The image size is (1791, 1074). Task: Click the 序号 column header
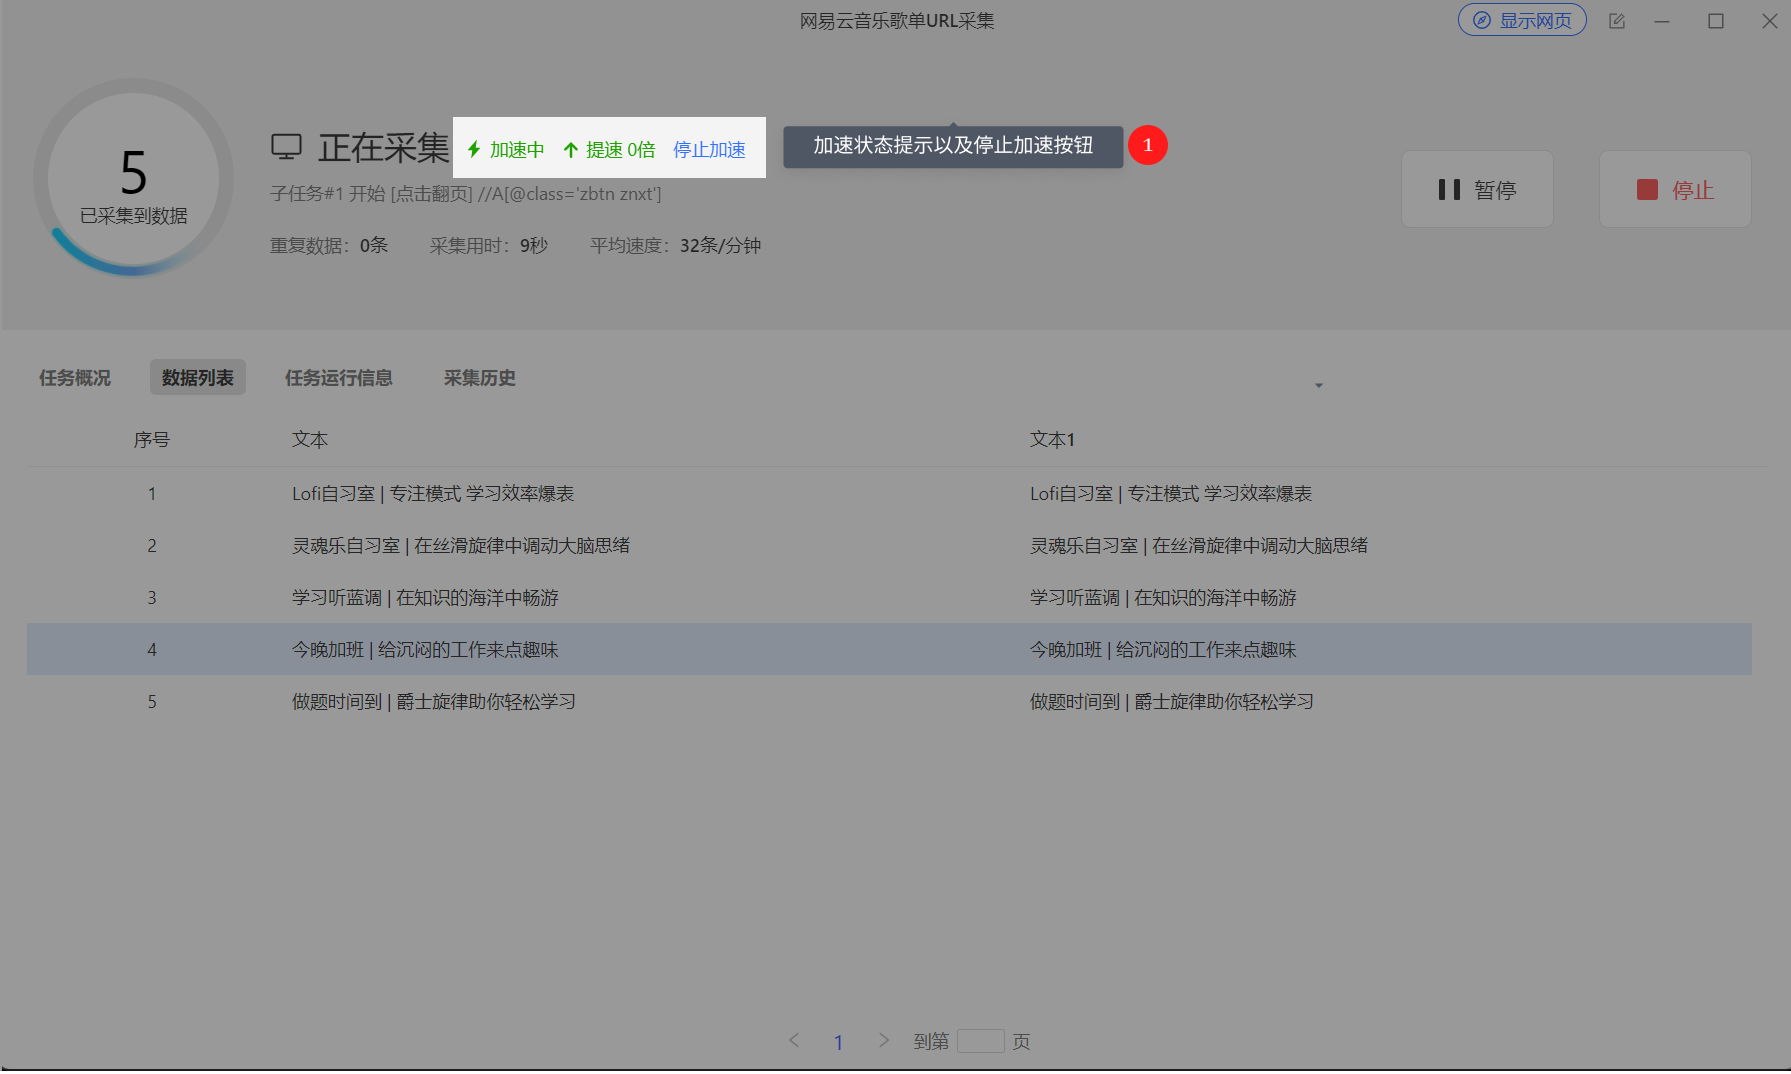(x=152, y=439)
